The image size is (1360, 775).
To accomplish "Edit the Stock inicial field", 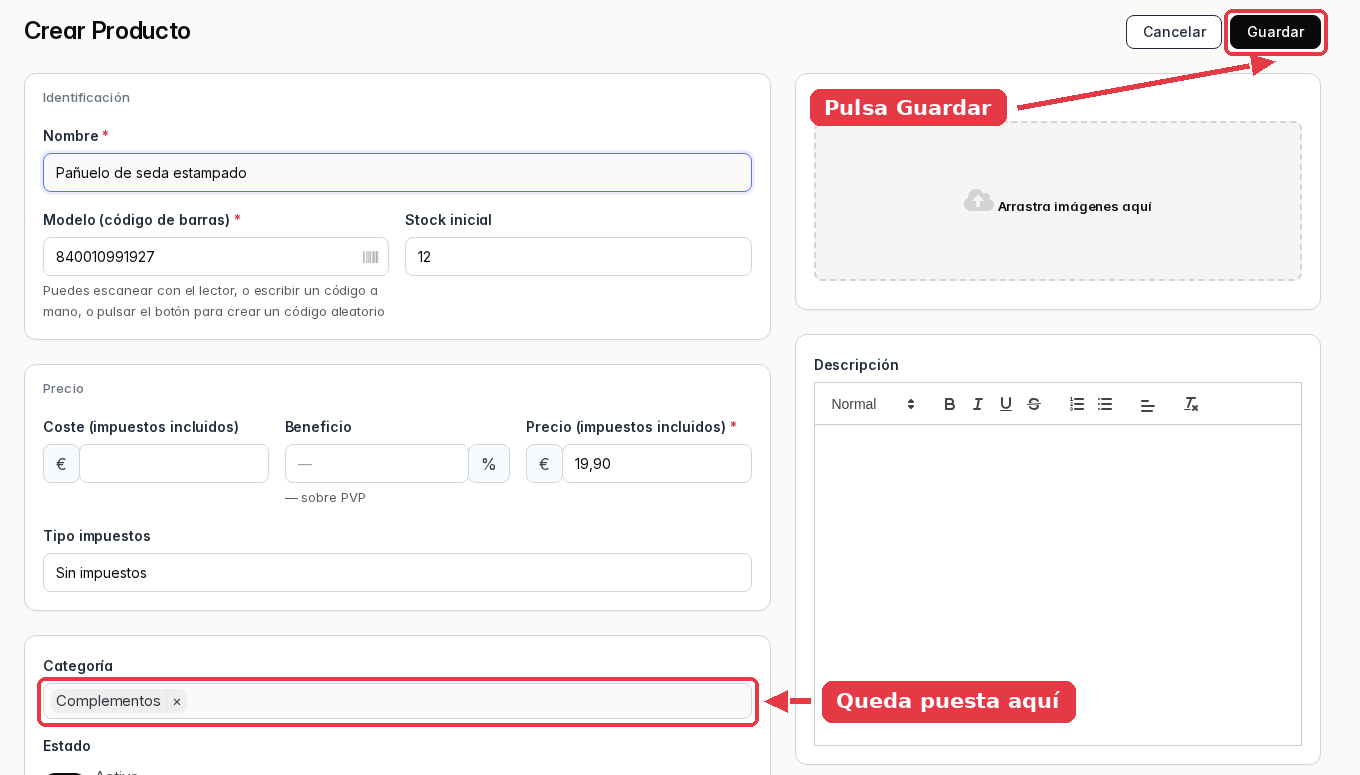I will click(x=578, y=257).
